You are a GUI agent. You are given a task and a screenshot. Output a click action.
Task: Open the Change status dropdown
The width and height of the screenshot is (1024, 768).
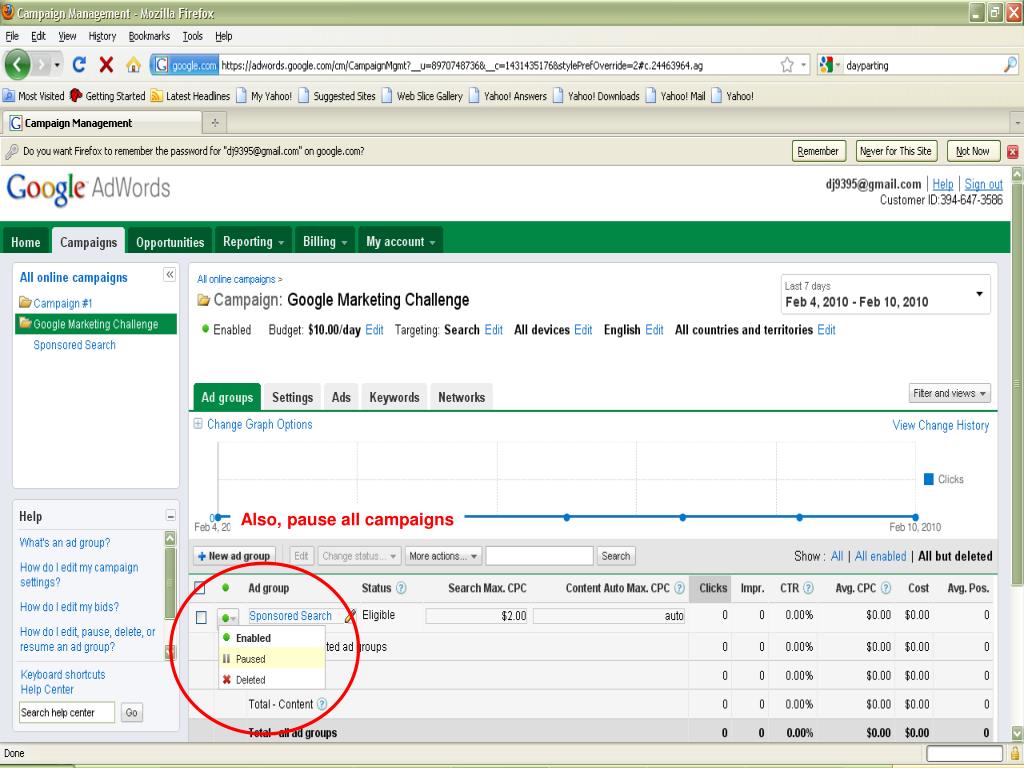[359, 556]
